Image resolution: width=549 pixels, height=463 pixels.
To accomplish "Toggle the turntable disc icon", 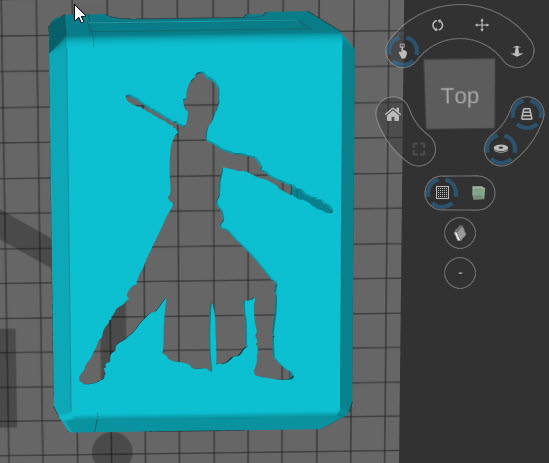I will 501,148.
